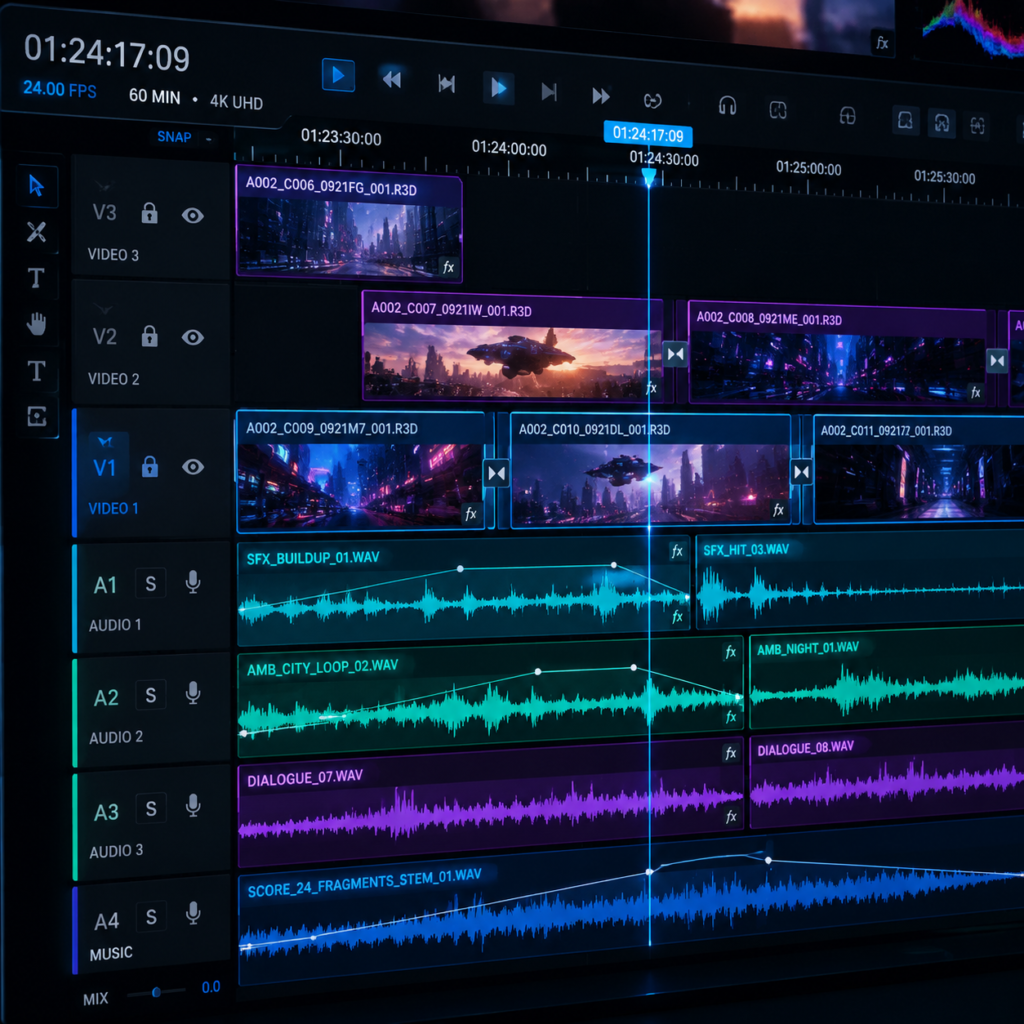Click the rewind button
This screenshot has width=1024, height=1024.
click(x=392, y=80)
